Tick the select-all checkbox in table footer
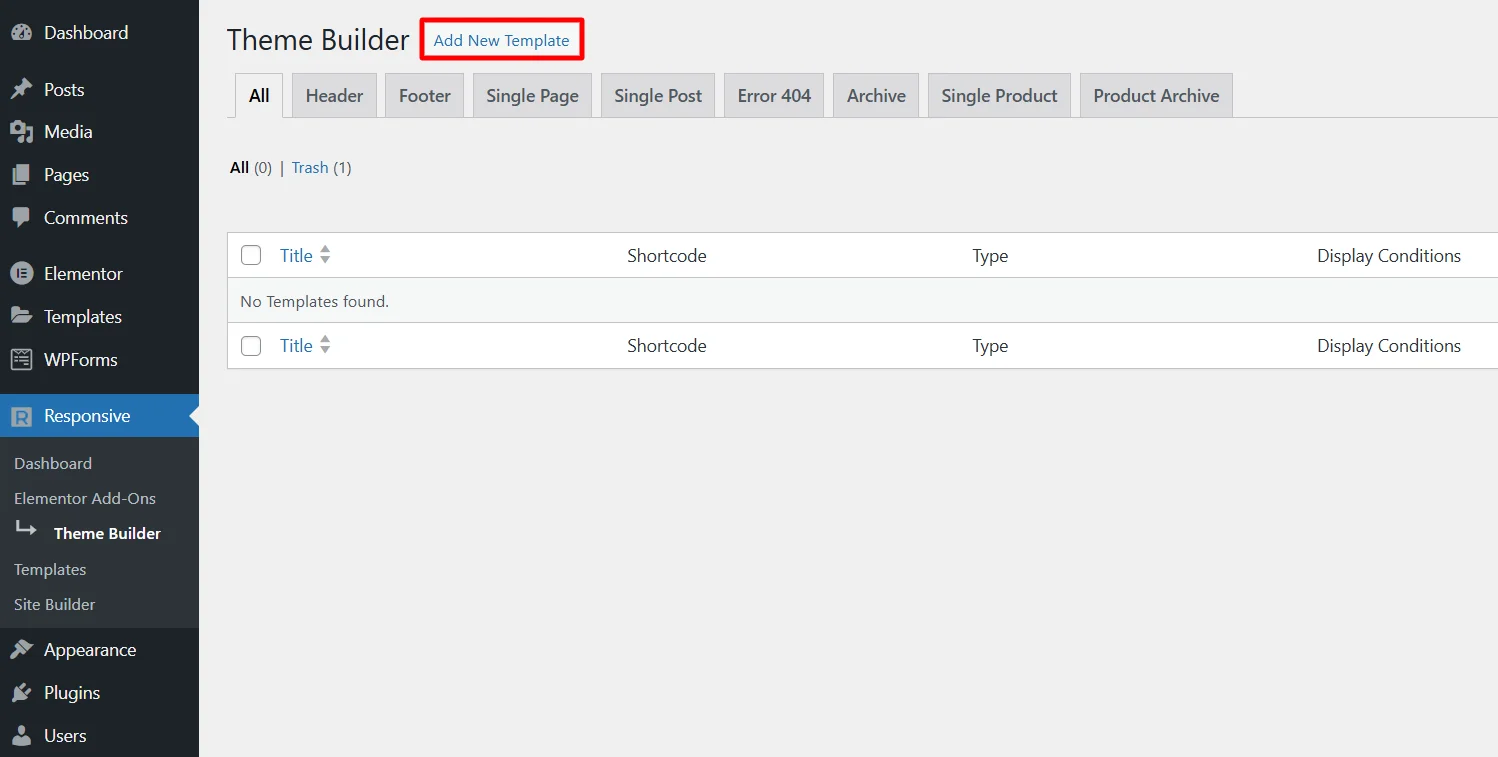 (251, 346)
